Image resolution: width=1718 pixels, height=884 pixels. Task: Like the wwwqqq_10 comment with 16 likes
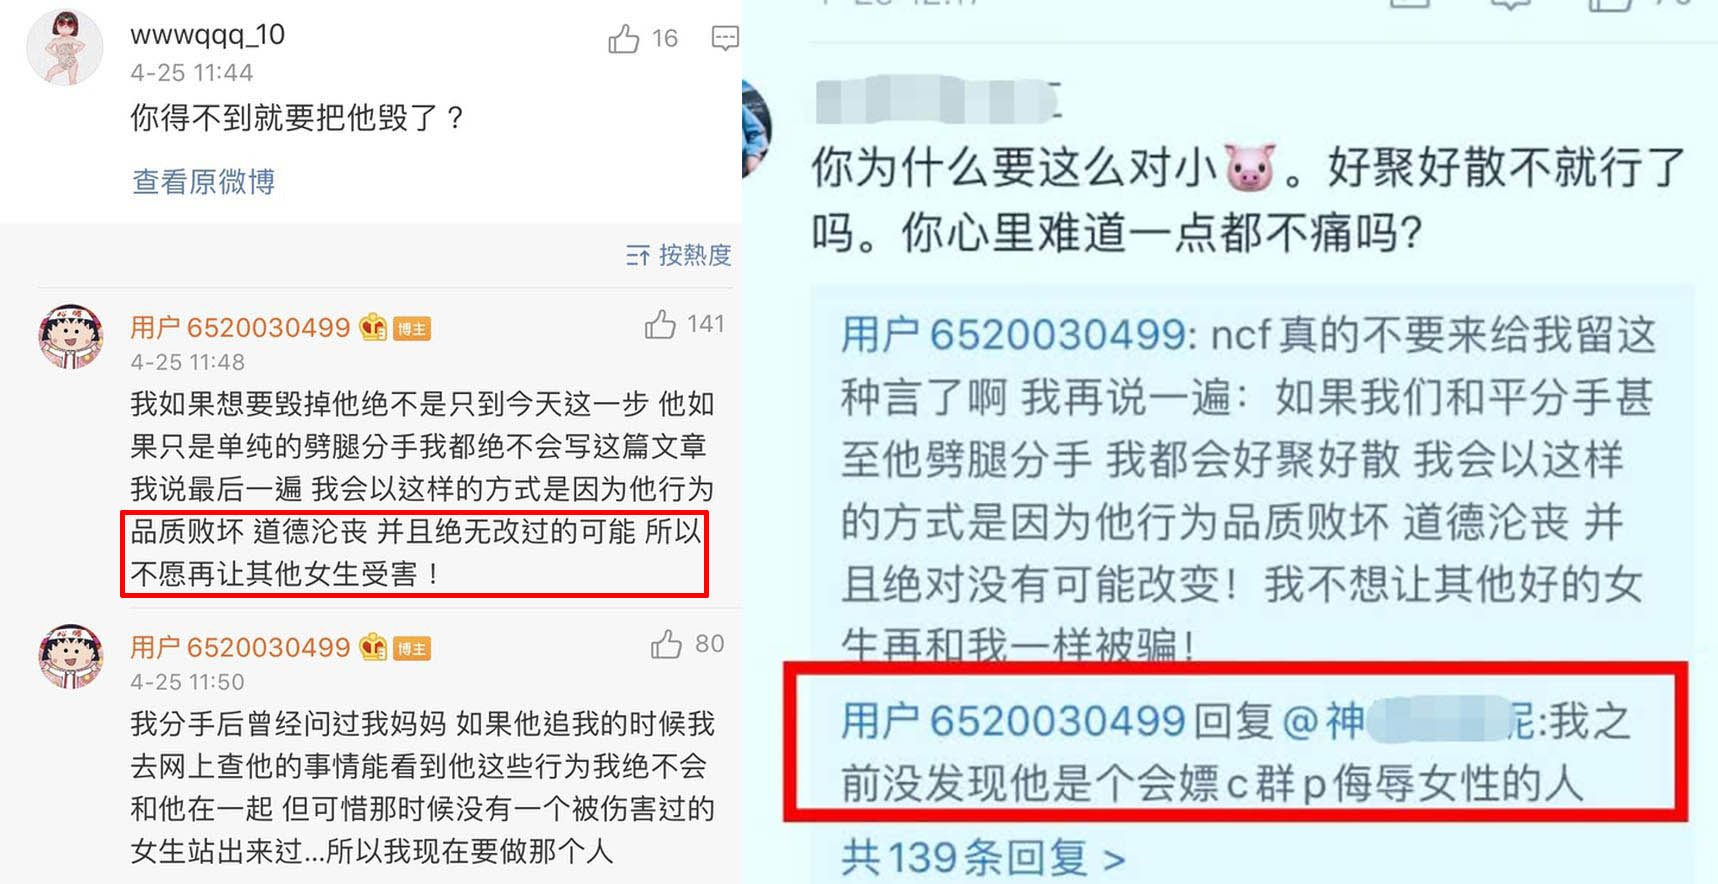(623, 39)
